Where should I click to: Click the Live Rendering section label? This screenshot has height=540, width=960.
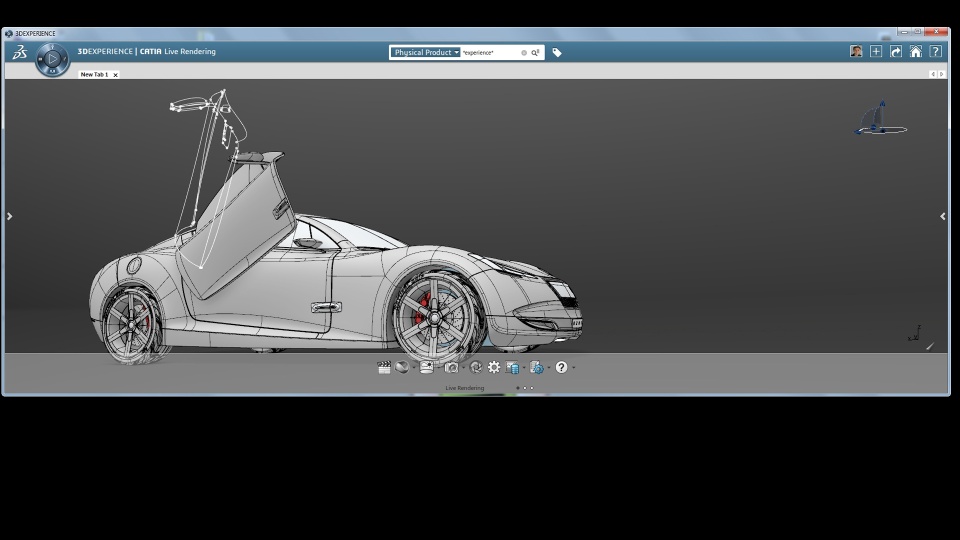(x=465, y=388)
